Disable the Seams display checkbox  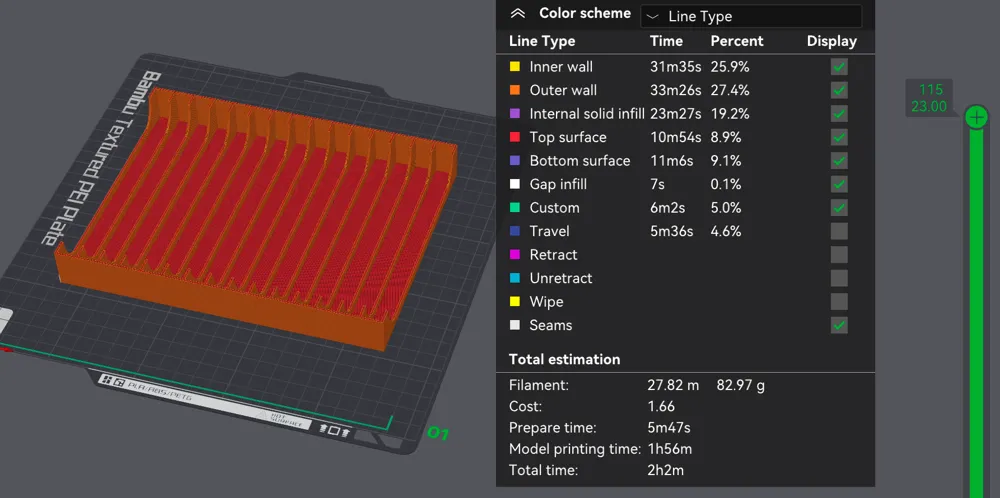pyautogui.click(x=839, y=325)
